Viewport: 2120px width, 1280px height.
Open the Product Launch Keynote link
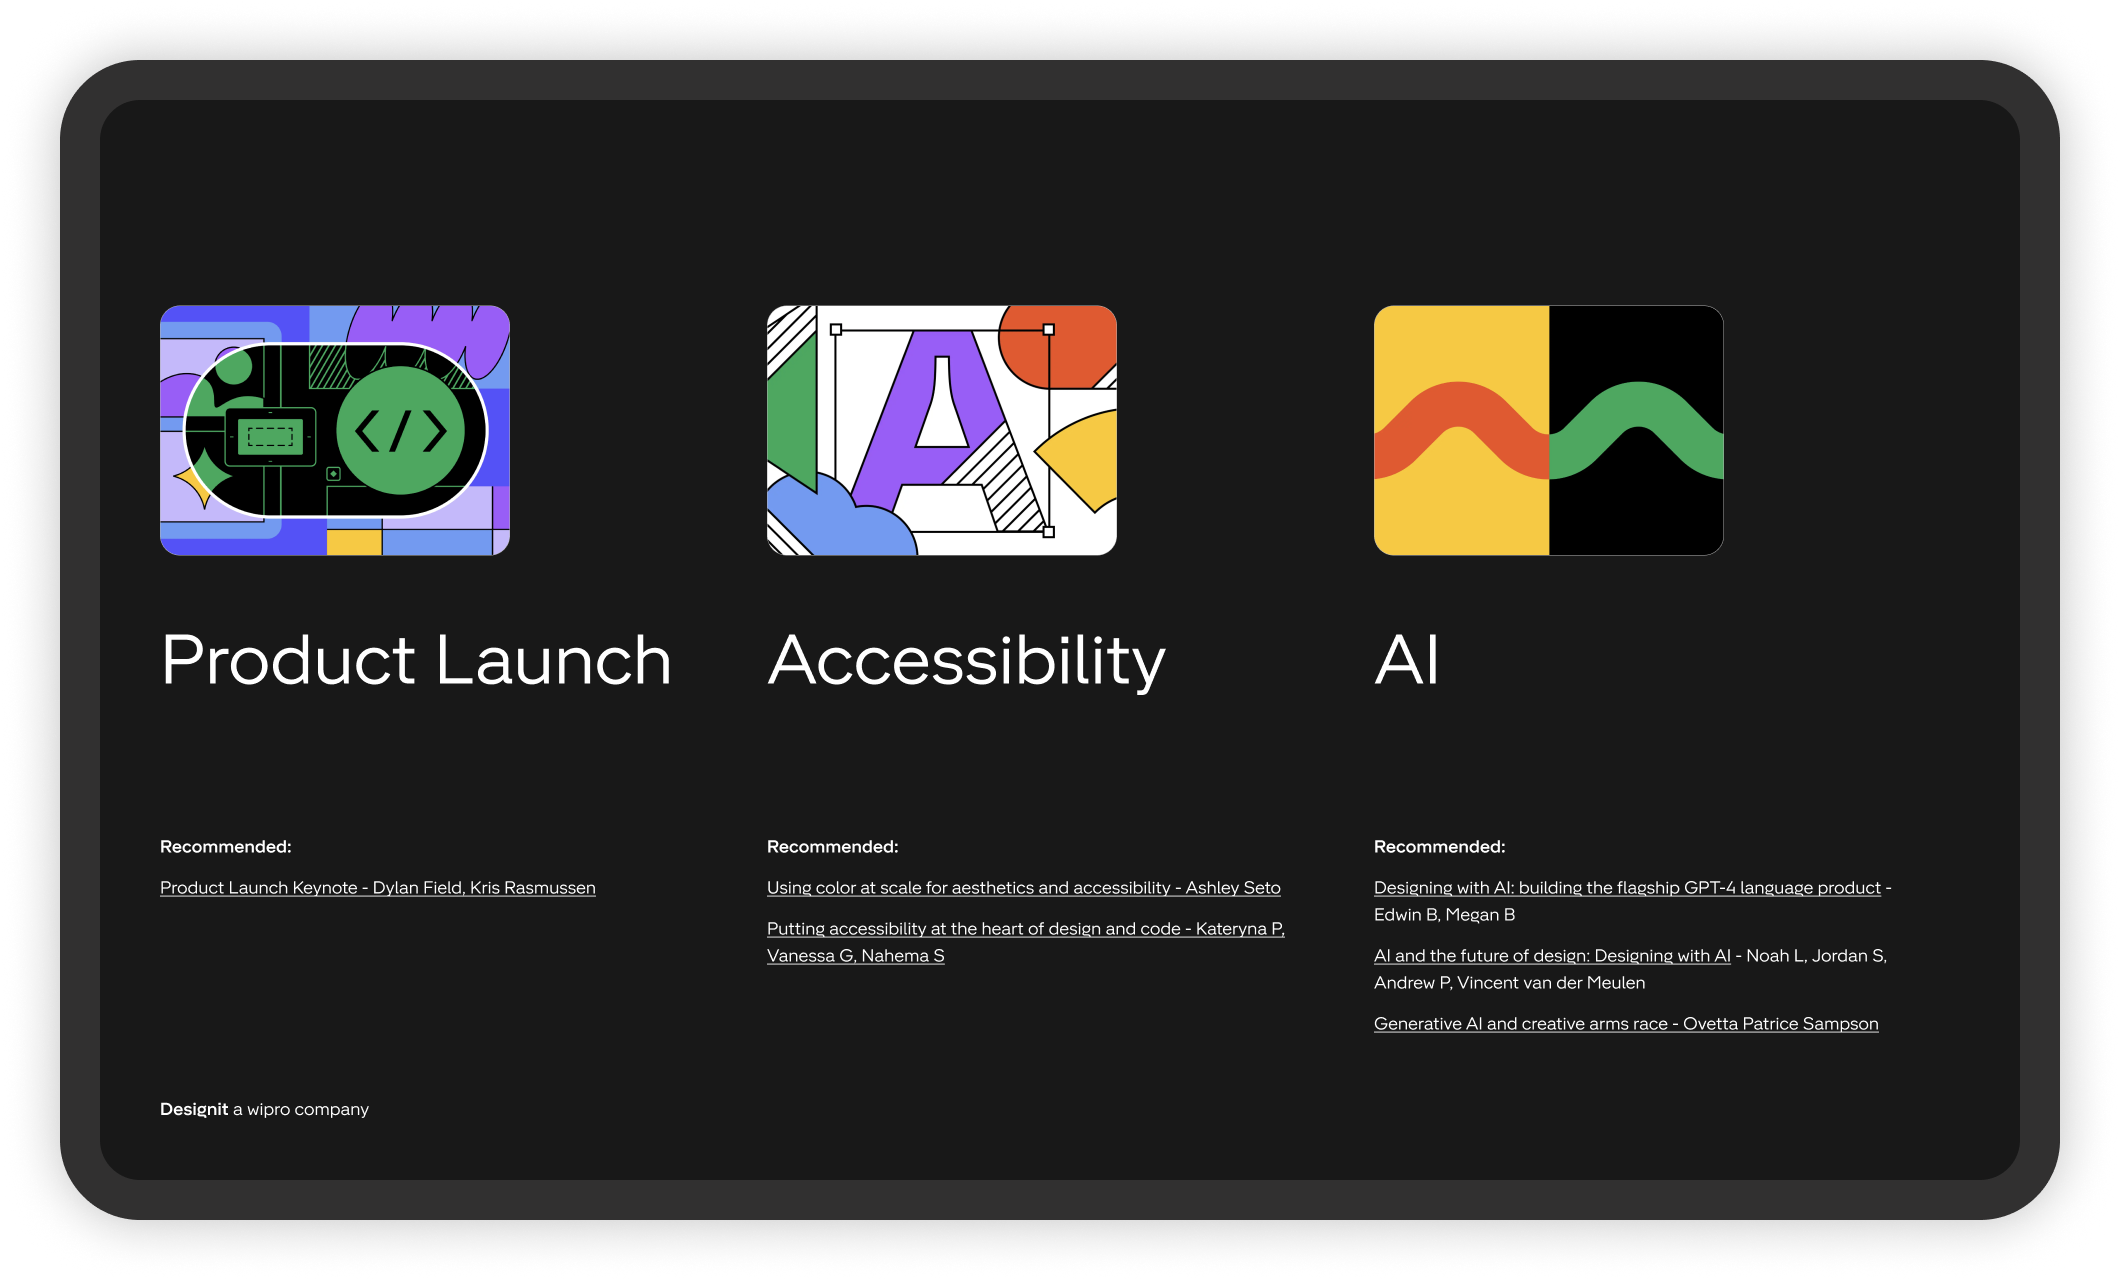tap(377, 888)
